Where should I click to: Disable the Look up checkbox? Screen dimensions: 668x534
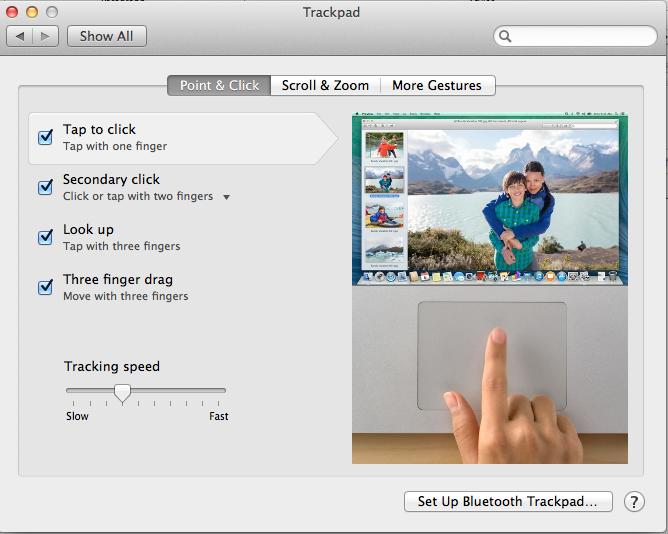[46, 237]
